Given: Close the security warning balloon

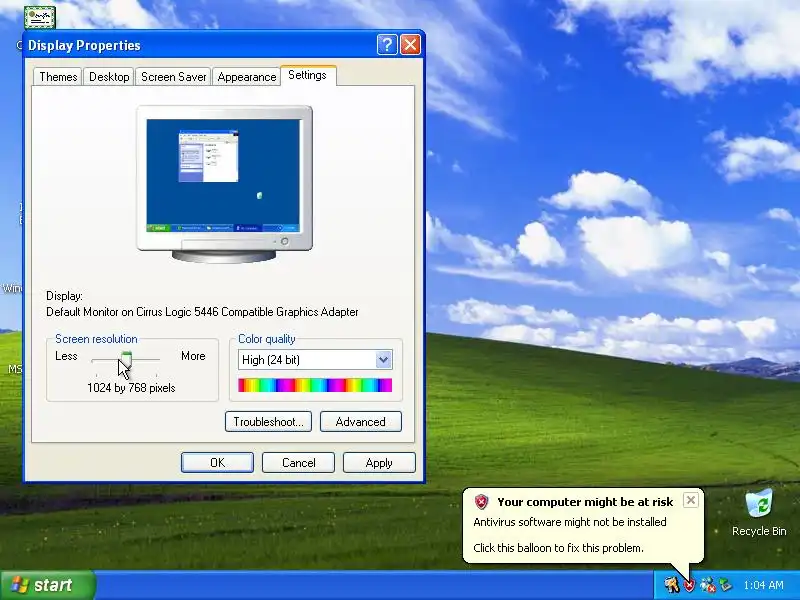Looking at the screenshot, I should (x=690, y=500).
